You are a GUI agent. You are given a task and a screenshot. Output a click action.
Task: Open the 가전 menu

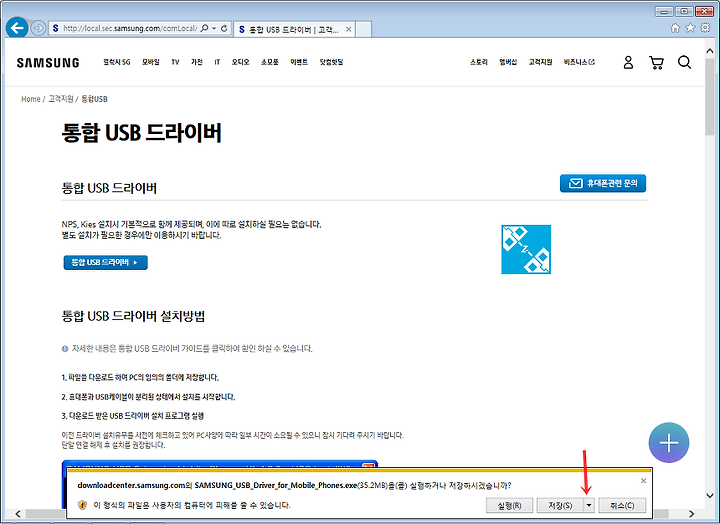coord(197,62)
